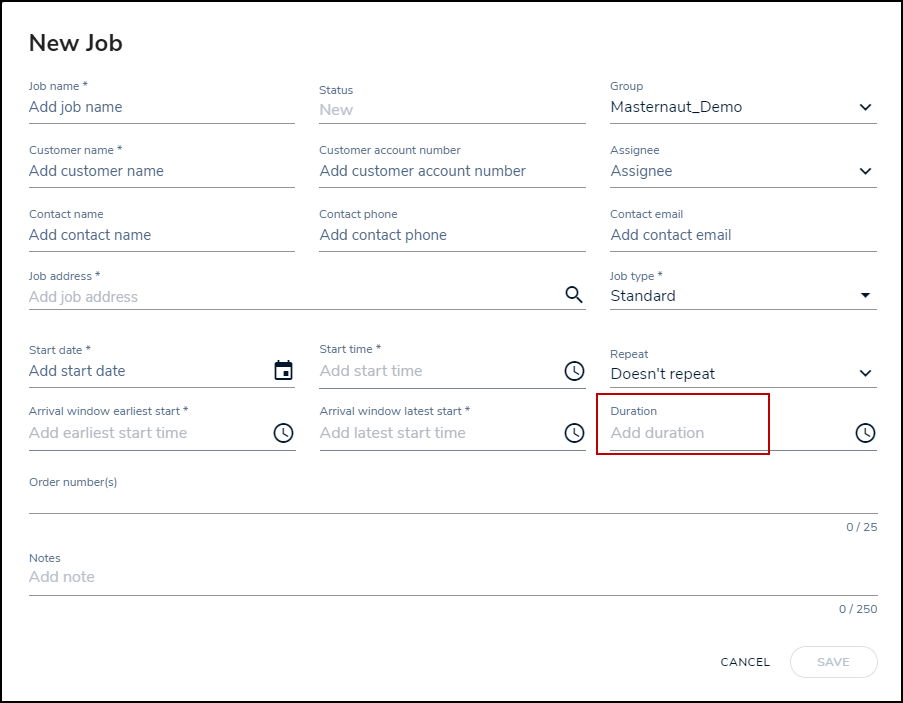Click the duration clock icon
The image size is (903, 703).
pos(865,433)
